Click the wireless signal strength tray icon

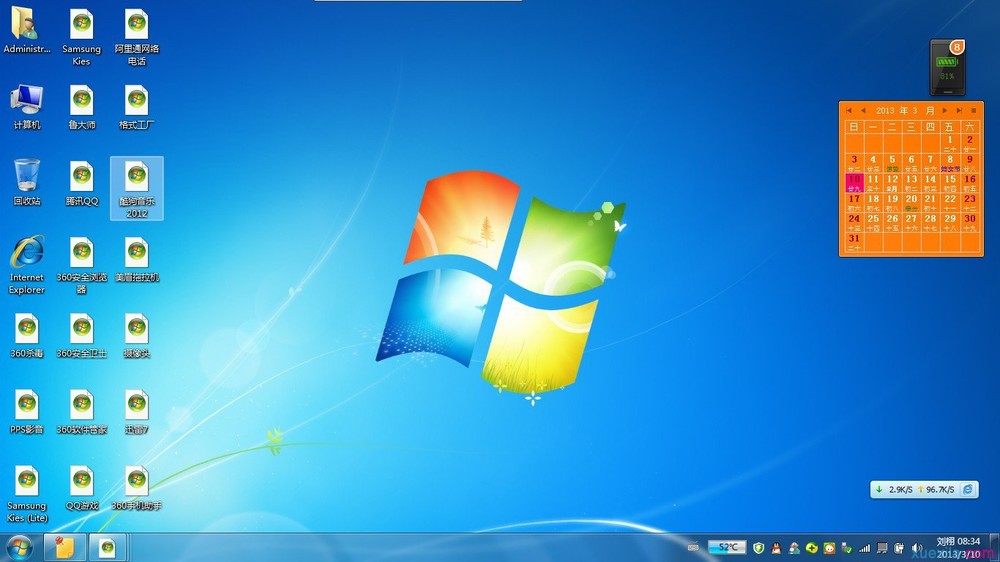[x=865, y=548]
